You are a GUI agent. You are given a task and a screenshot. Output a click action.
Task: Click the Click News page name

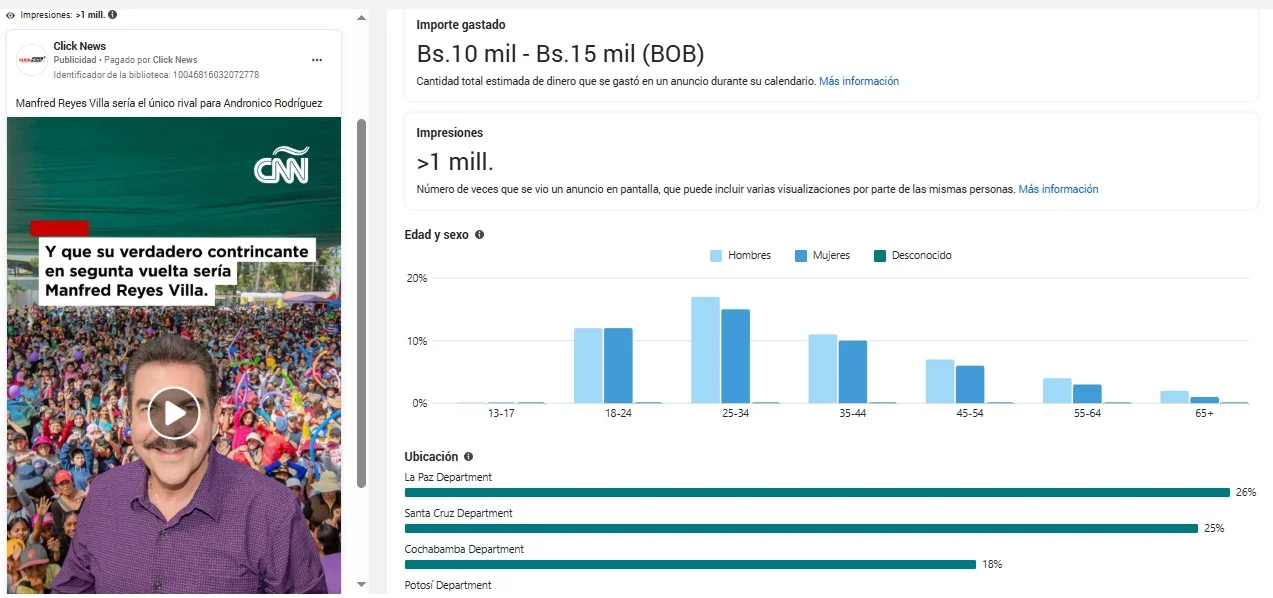click(79, 46)
